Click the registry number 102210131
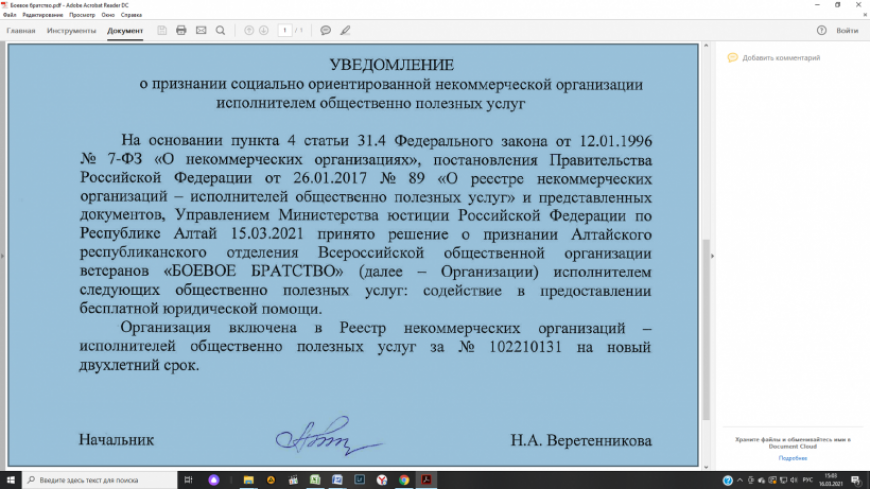Viewport: 870px width, 489px height. pos(525,347)
